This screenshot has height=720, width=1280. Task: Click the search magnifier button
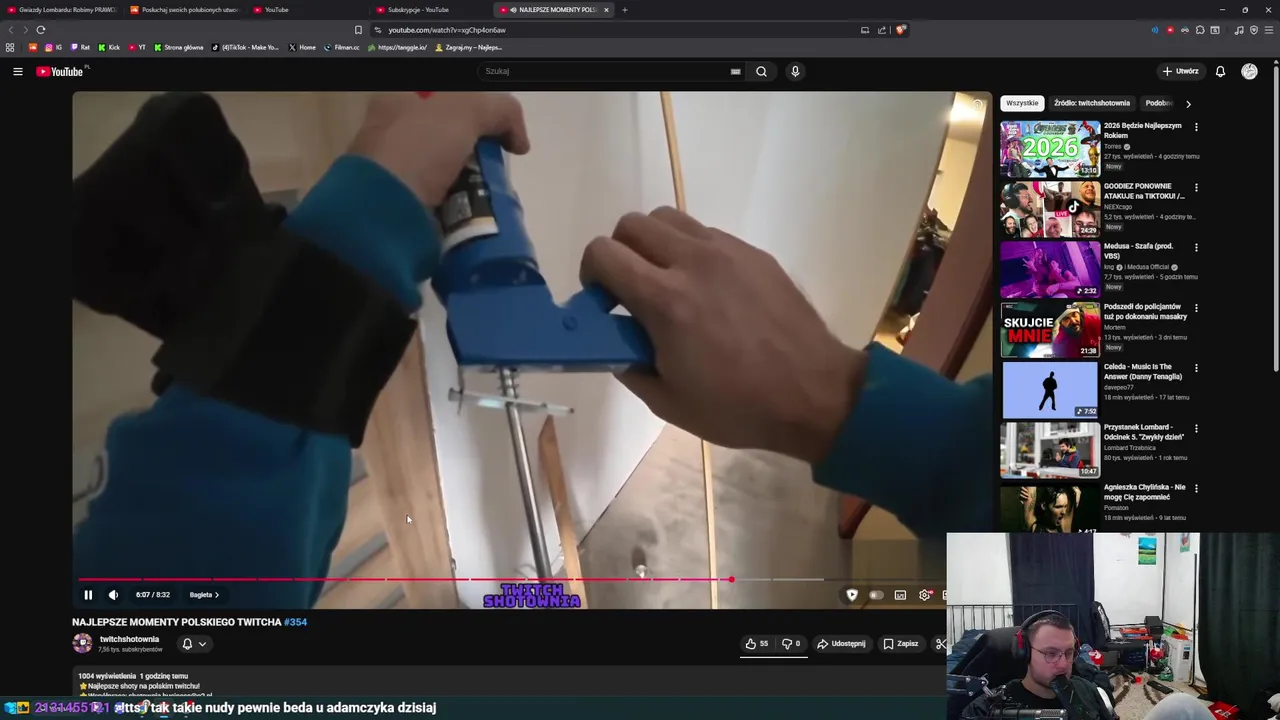tap(761, 71)
